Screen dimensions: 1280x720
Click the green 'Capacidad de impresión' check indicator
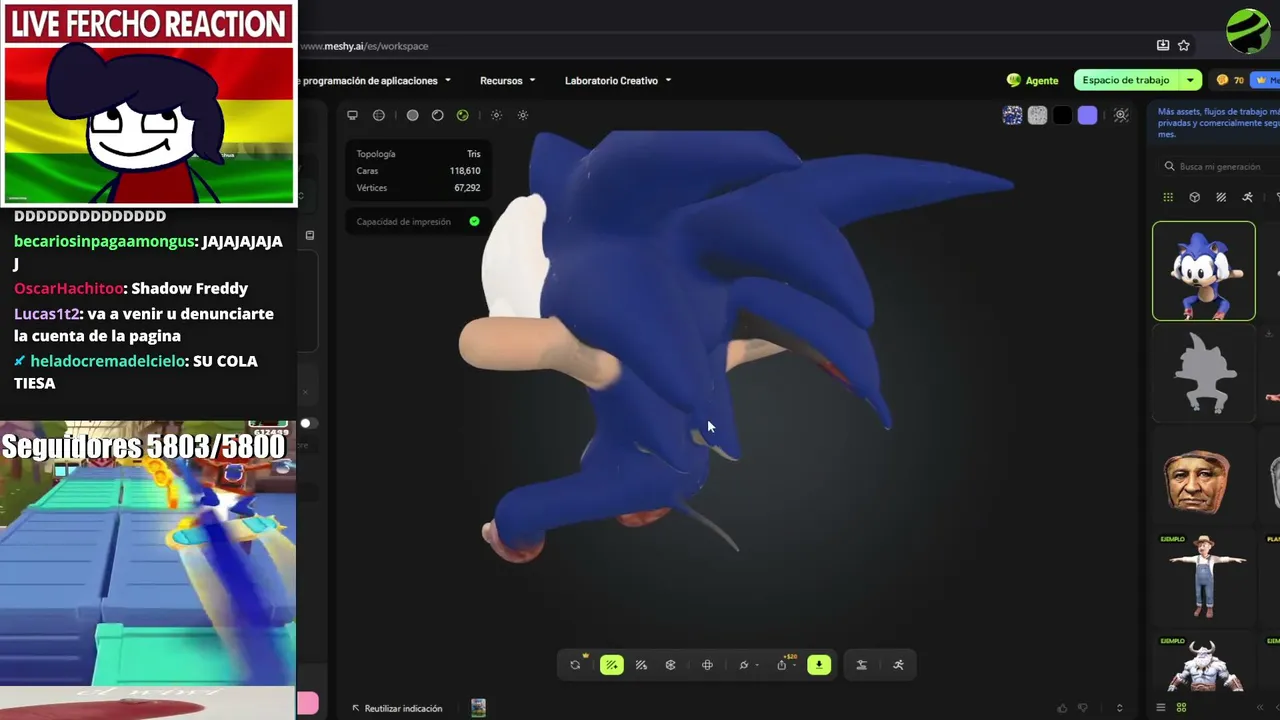click(x=474, y=221)
